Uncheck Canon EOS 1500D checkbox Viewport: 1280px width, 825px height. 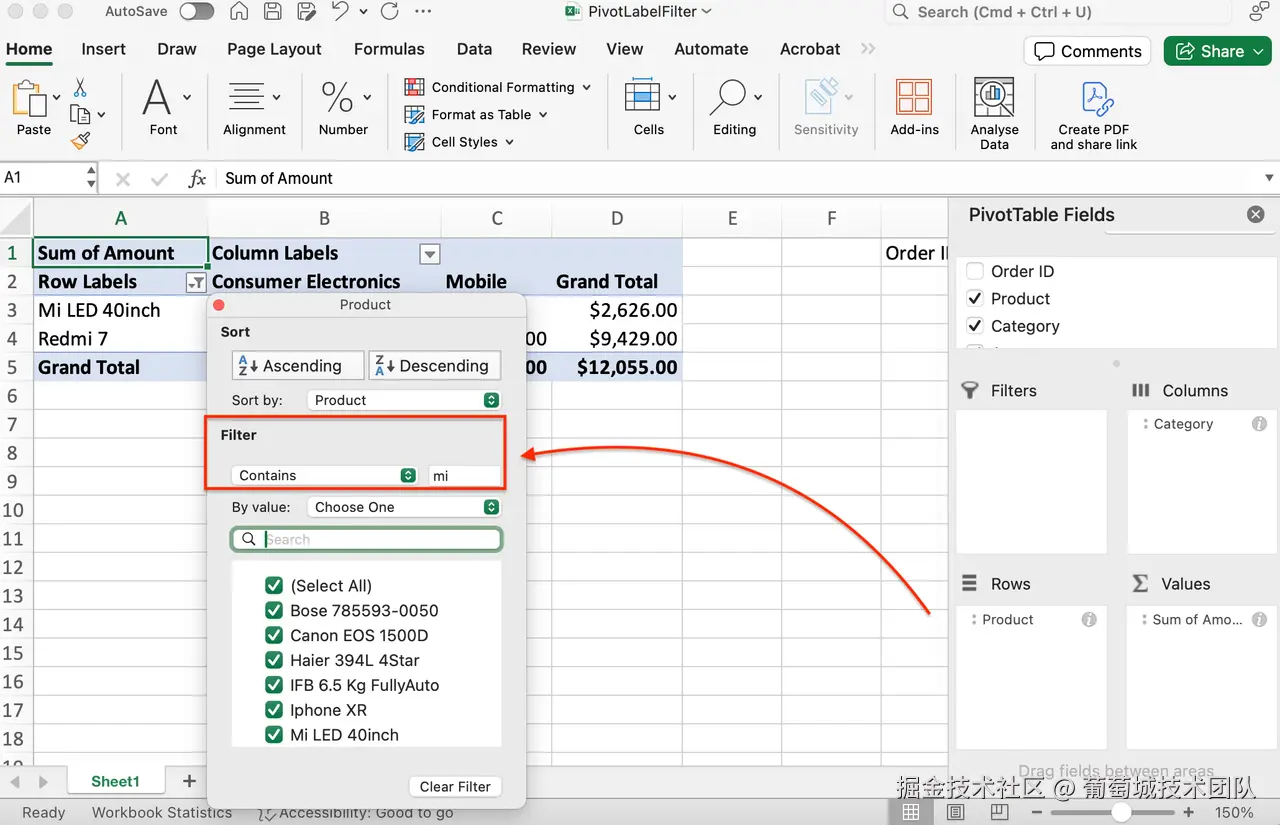273,636
